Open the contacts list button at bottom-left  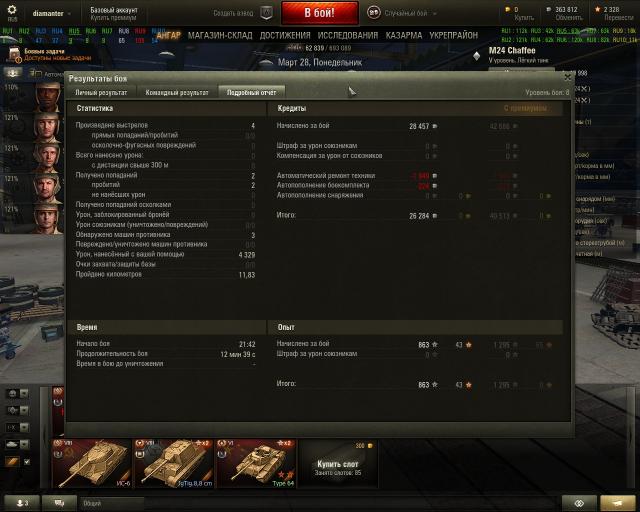coord(22,503)
